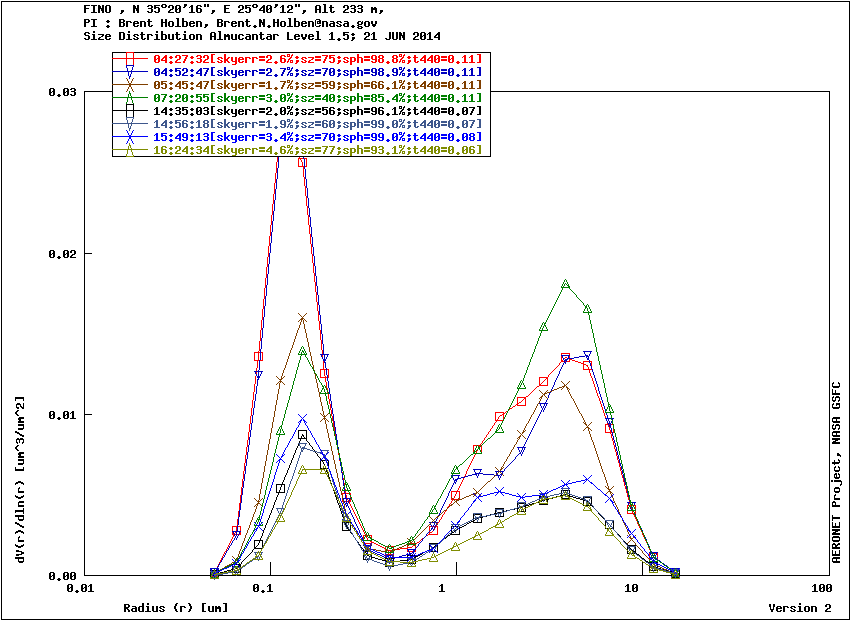Click blue inverted triangle beside 04:52:47 legend entry

click(x=129, y=73)
